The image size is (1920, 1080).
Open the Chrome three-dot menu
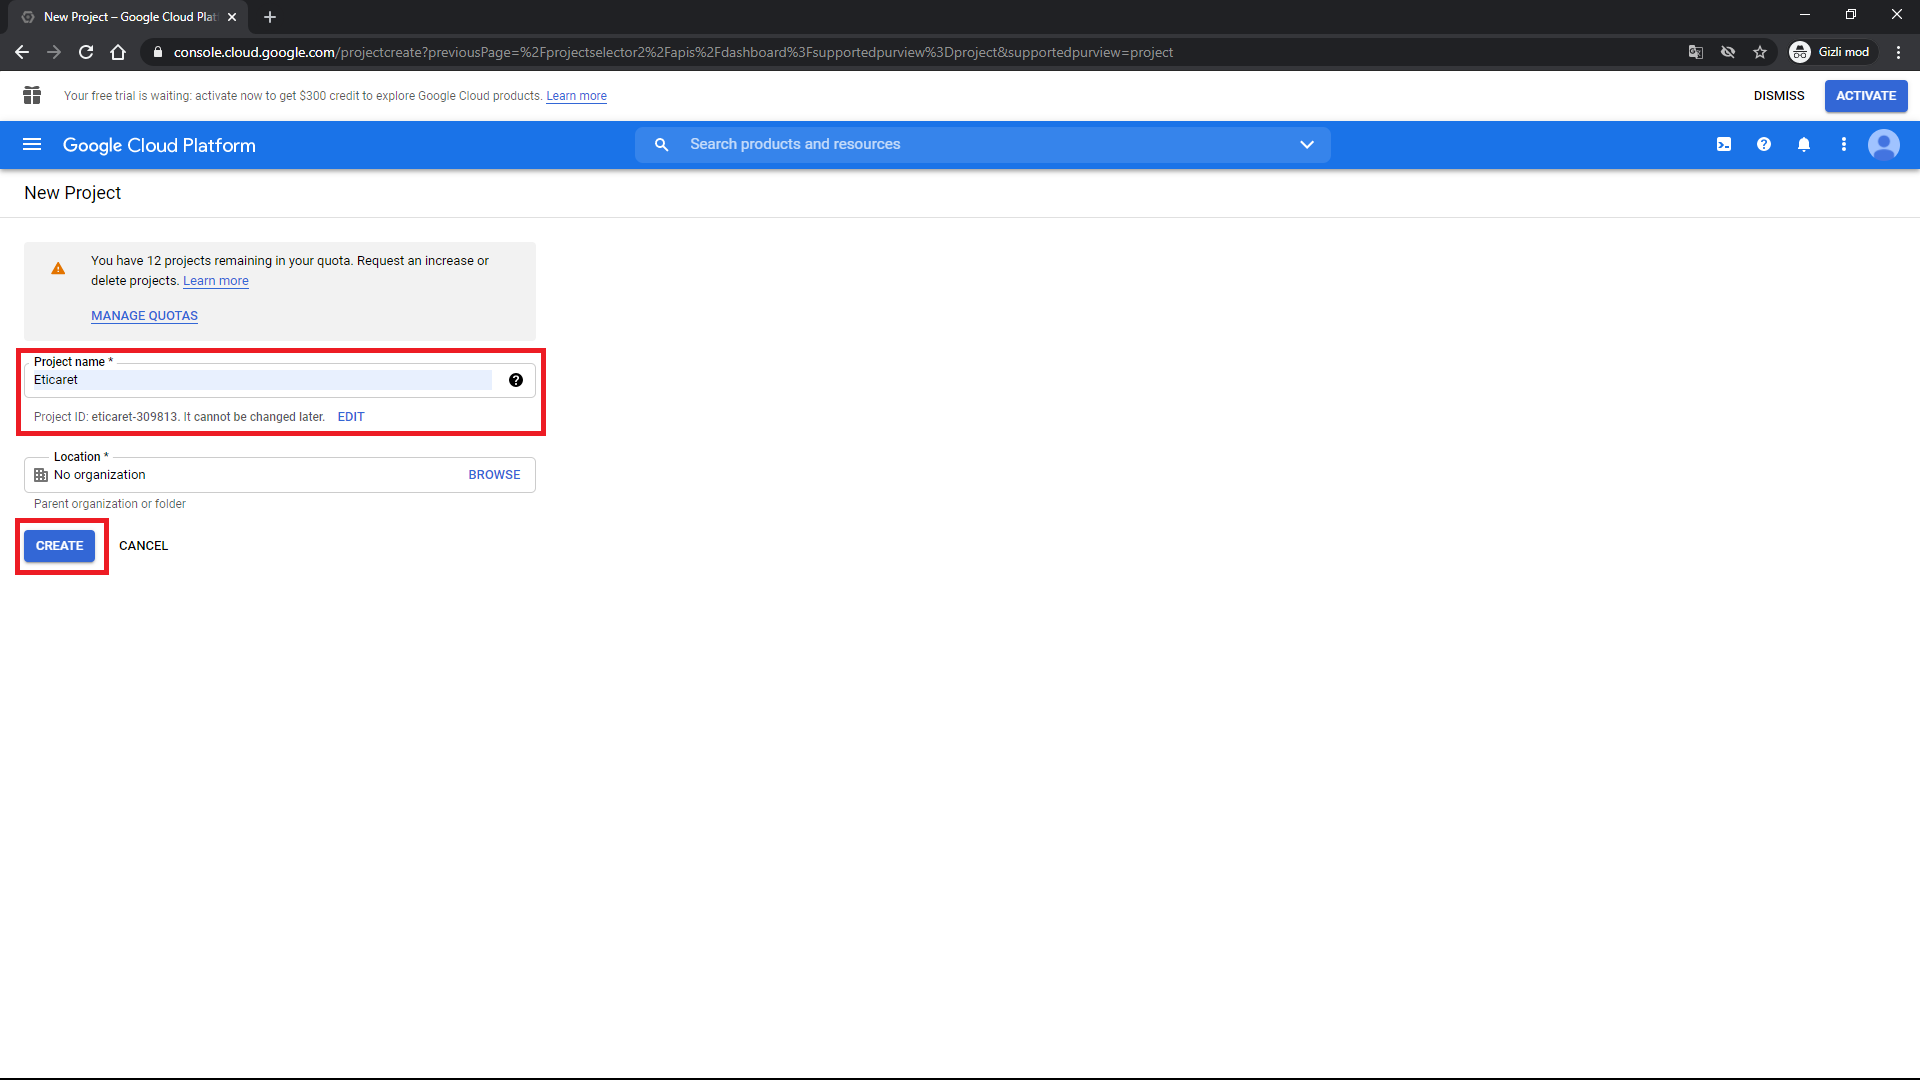(x=1898, y=52)
